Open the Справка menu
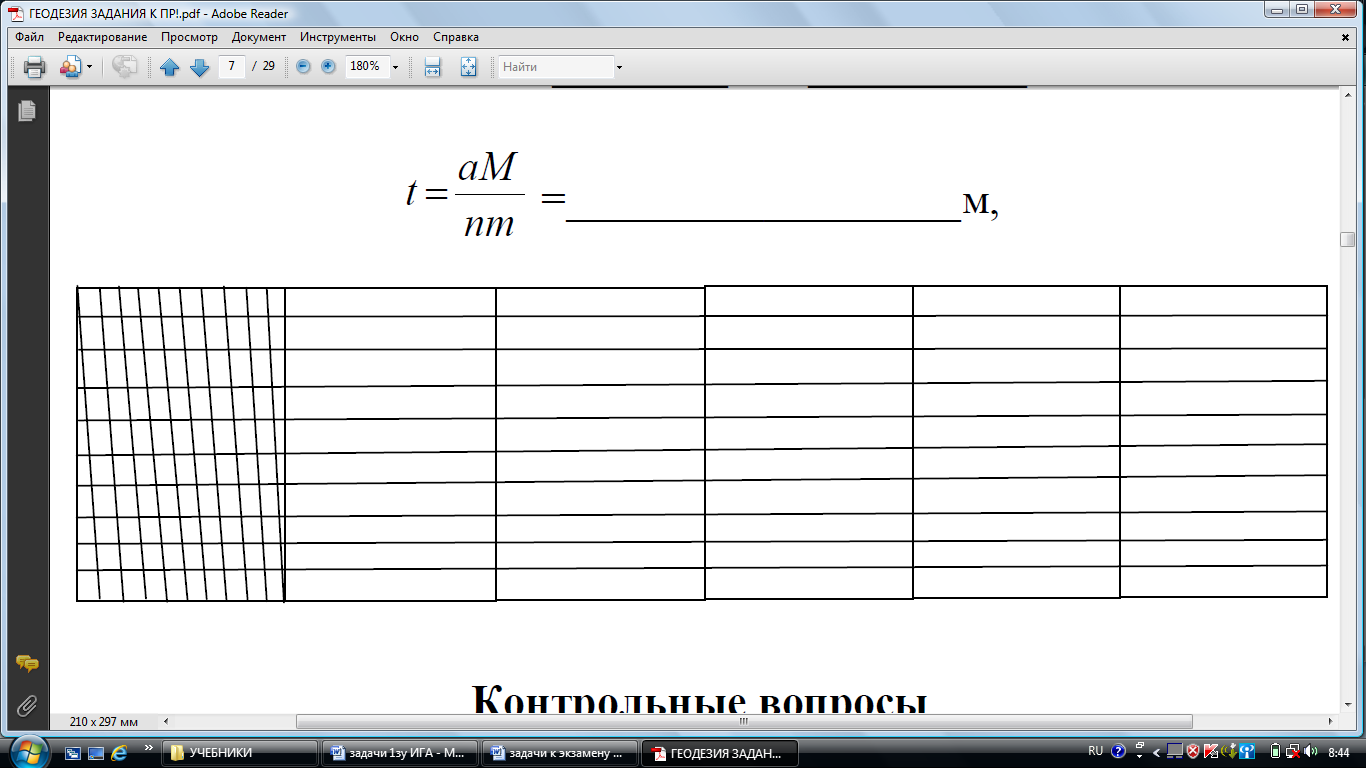The width and height of the screenshot is (1366, 768). (456, 37)
